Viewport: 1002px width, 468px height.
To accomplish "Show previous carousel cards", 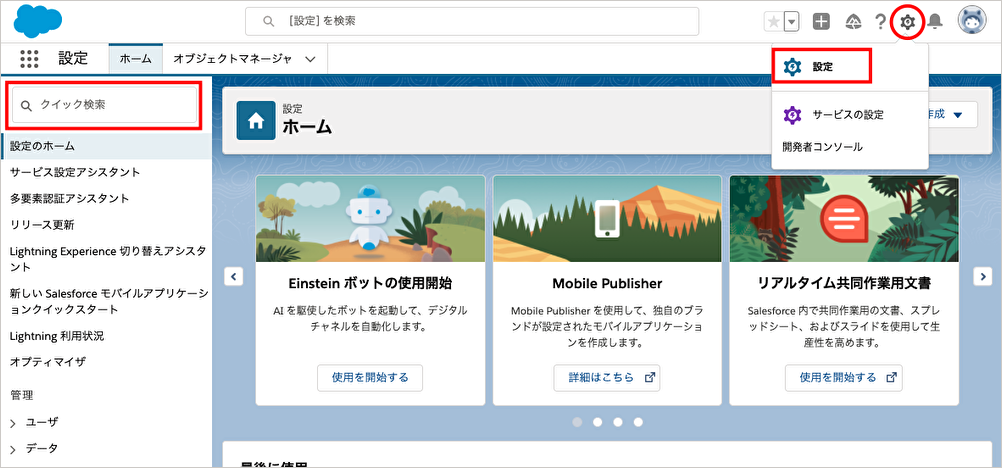I will (x=233, y=277).
